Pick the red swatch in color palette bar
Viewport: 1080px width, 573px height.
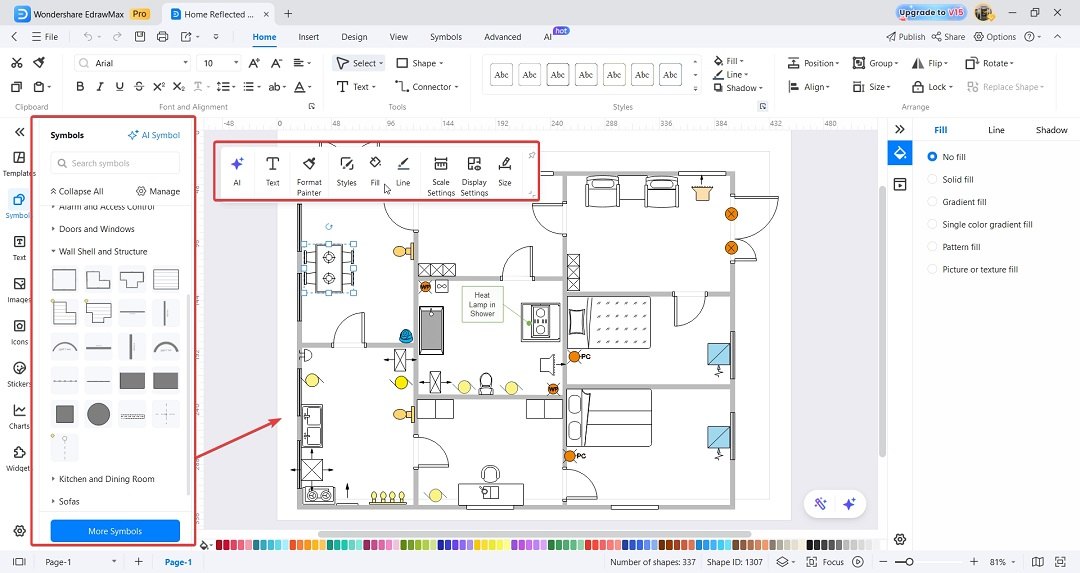220,545
